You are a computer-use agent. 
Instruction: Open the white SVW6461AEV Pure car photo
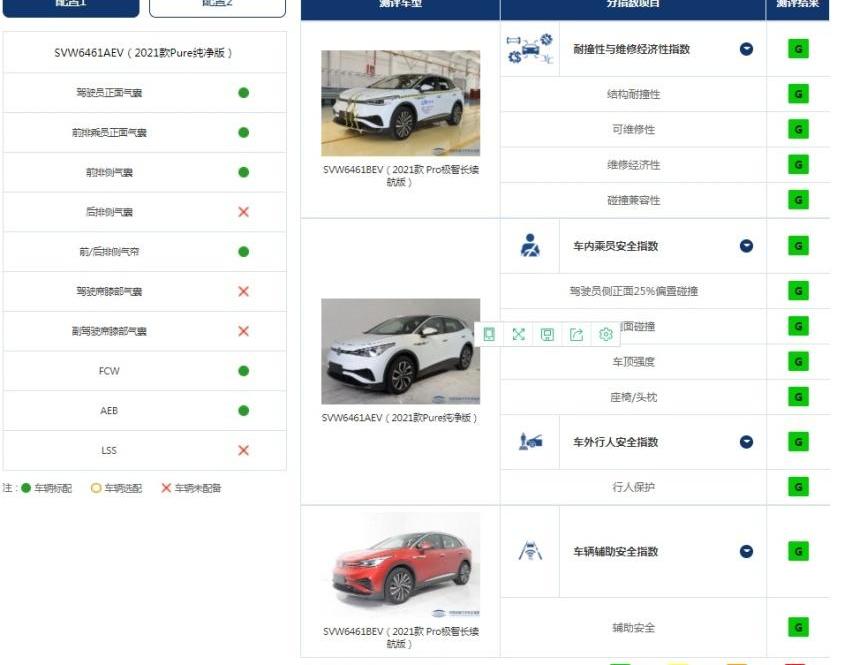[x=400, y=351]
